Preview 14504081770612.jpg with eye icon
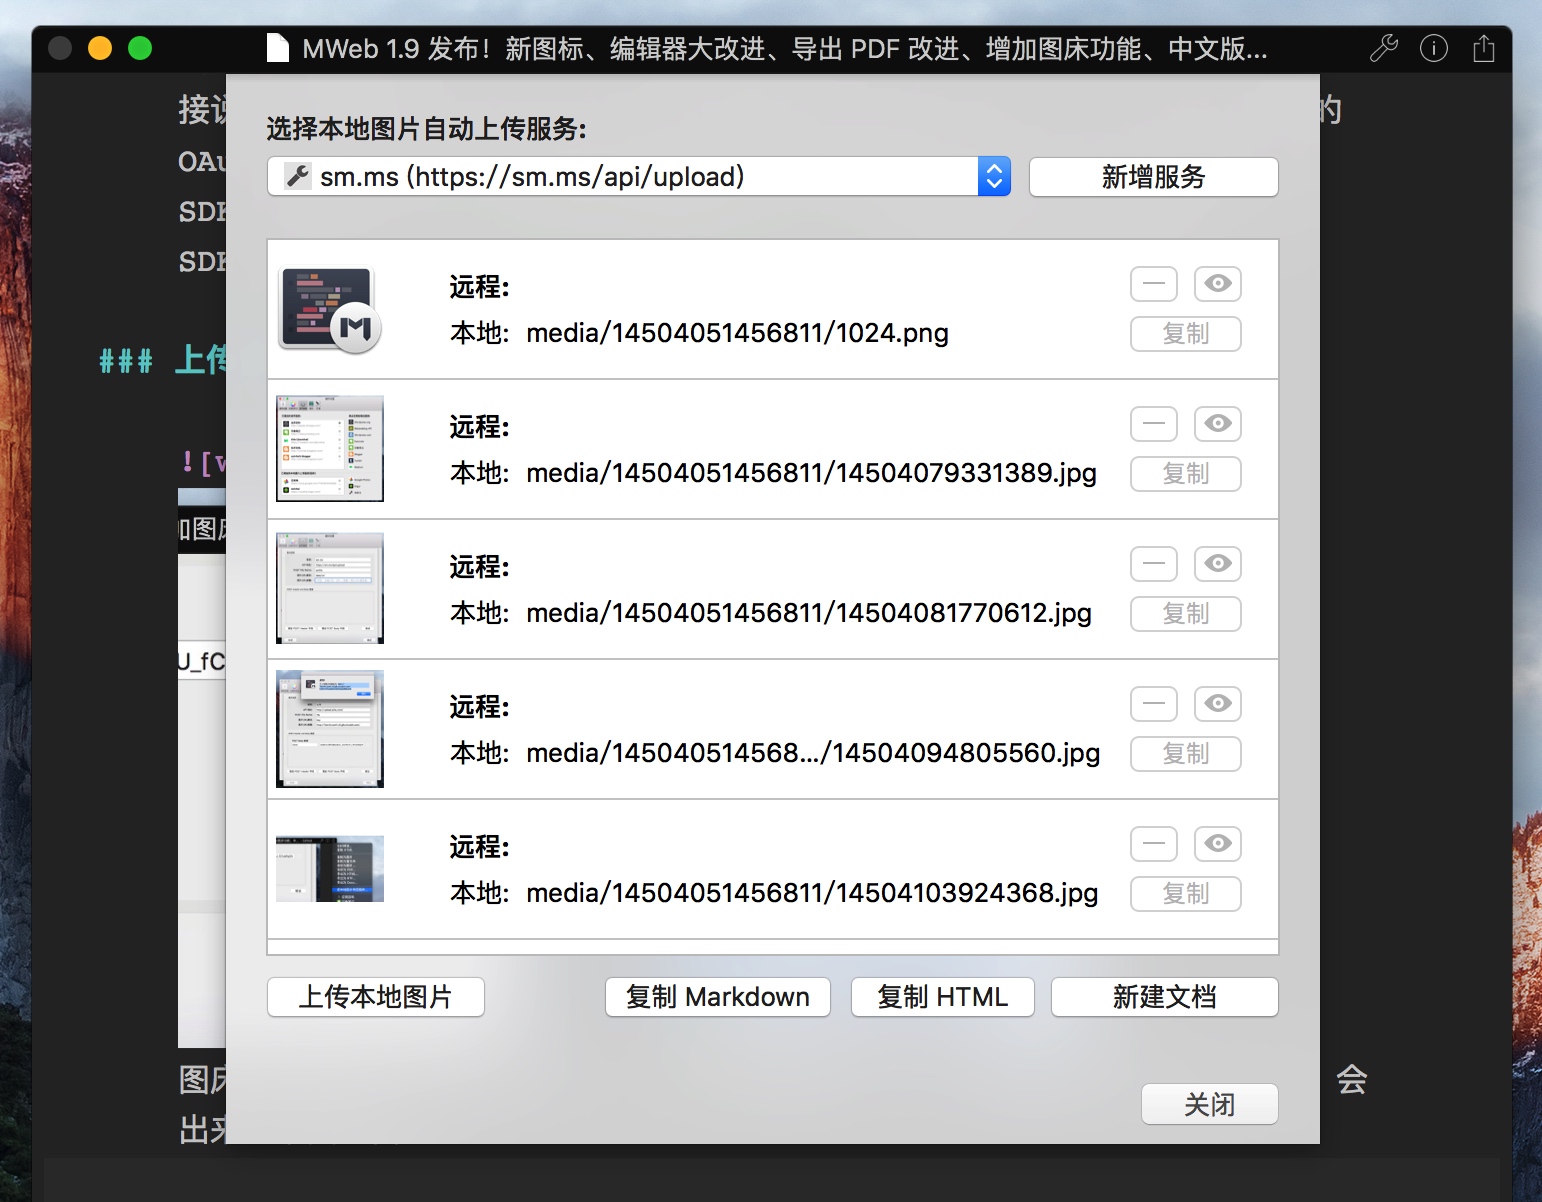1542x1202 pixels. 1217,564
